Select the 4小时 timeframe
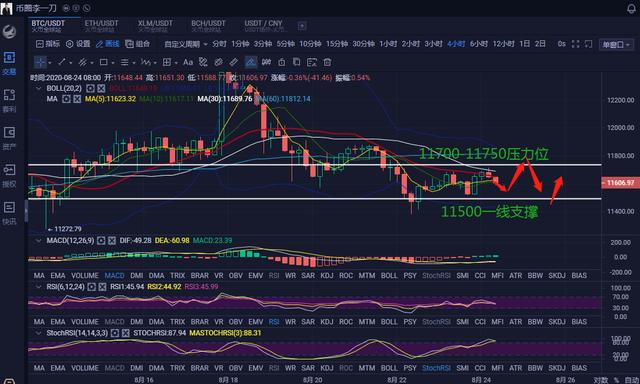The width and height of the screenshot is (640, 384). (x=456, y=44)
